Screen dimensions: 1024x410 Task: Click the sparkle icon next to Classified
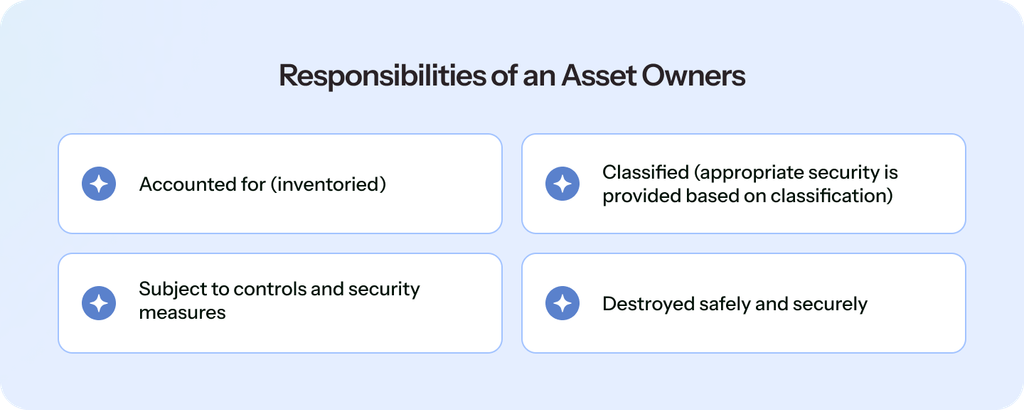coord(562,183)
